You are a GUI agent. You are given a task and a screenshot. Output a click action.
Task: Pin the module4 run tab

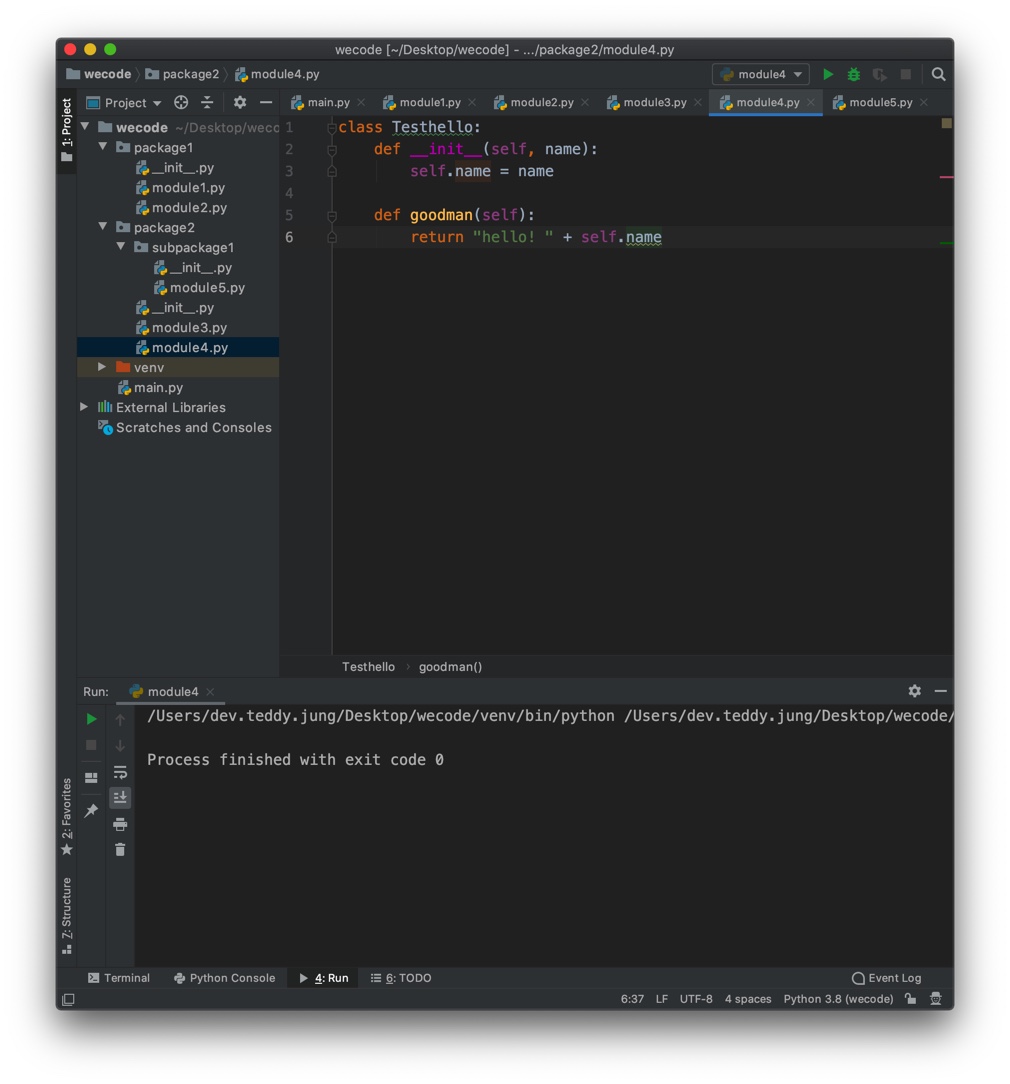(x=90, y=810)
